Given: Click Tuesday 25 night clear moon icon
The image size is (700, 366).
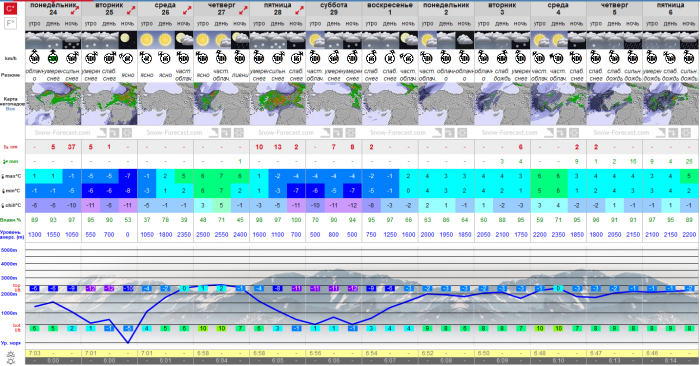Looking at the screenshot, I should (128, 40).
